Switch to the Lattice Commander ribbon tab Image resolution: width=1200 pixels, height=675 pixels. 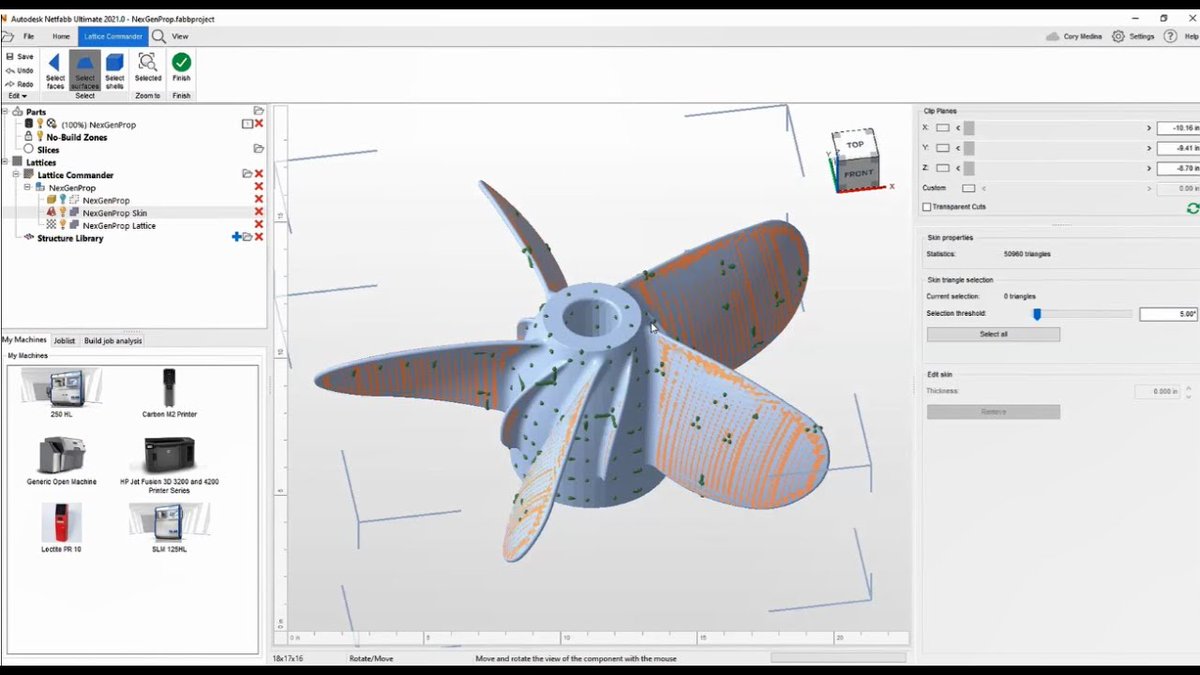pos(111,35)
